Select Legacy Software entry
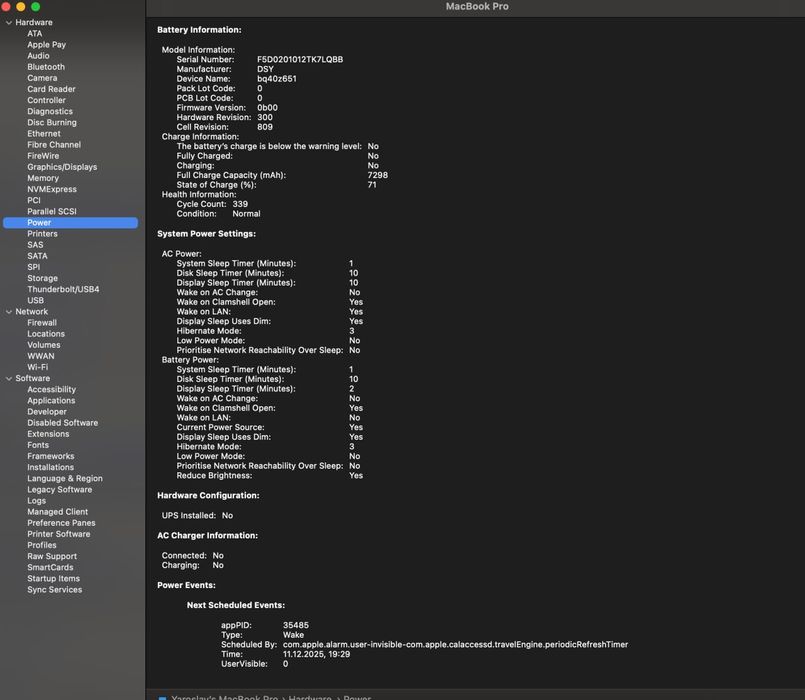Image resolution: width=805 pixels, height=700 pixels. coord(60,490)
